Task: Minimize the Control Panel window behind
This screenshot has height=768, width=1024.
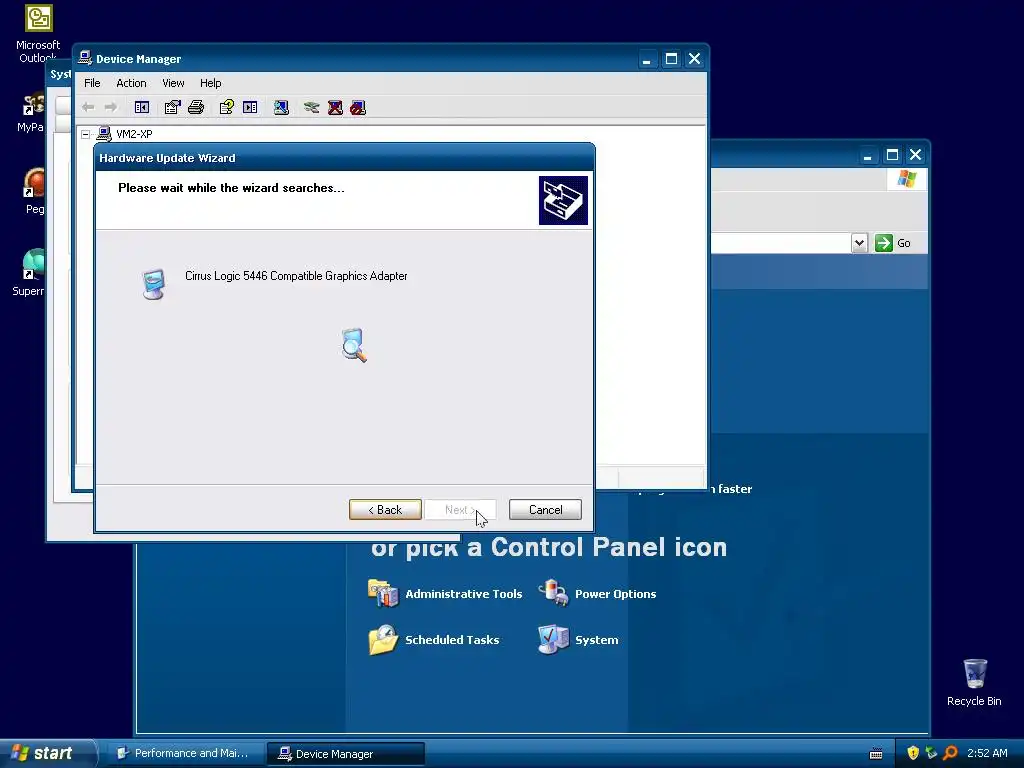Action: (867, 155)
